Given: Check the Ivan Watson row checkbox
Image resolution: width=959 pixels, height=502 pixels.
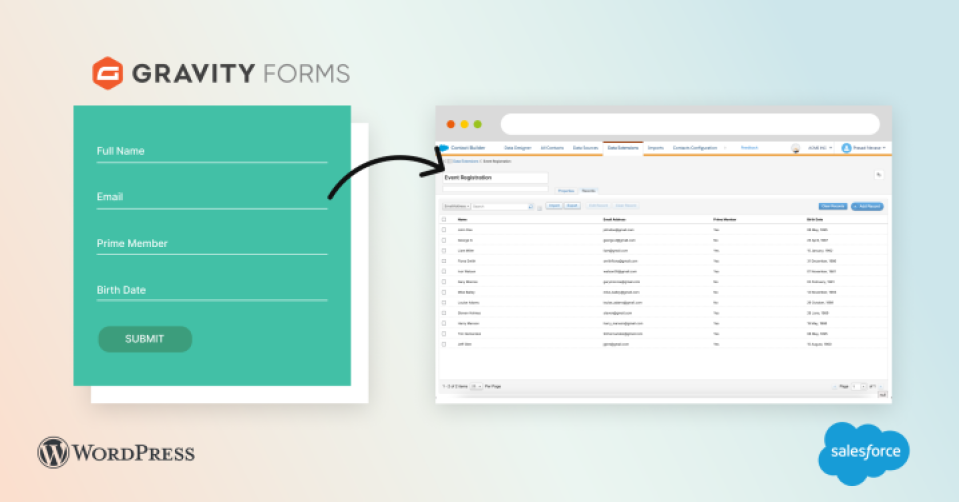Looking at the screenshot, I should 444,271.
